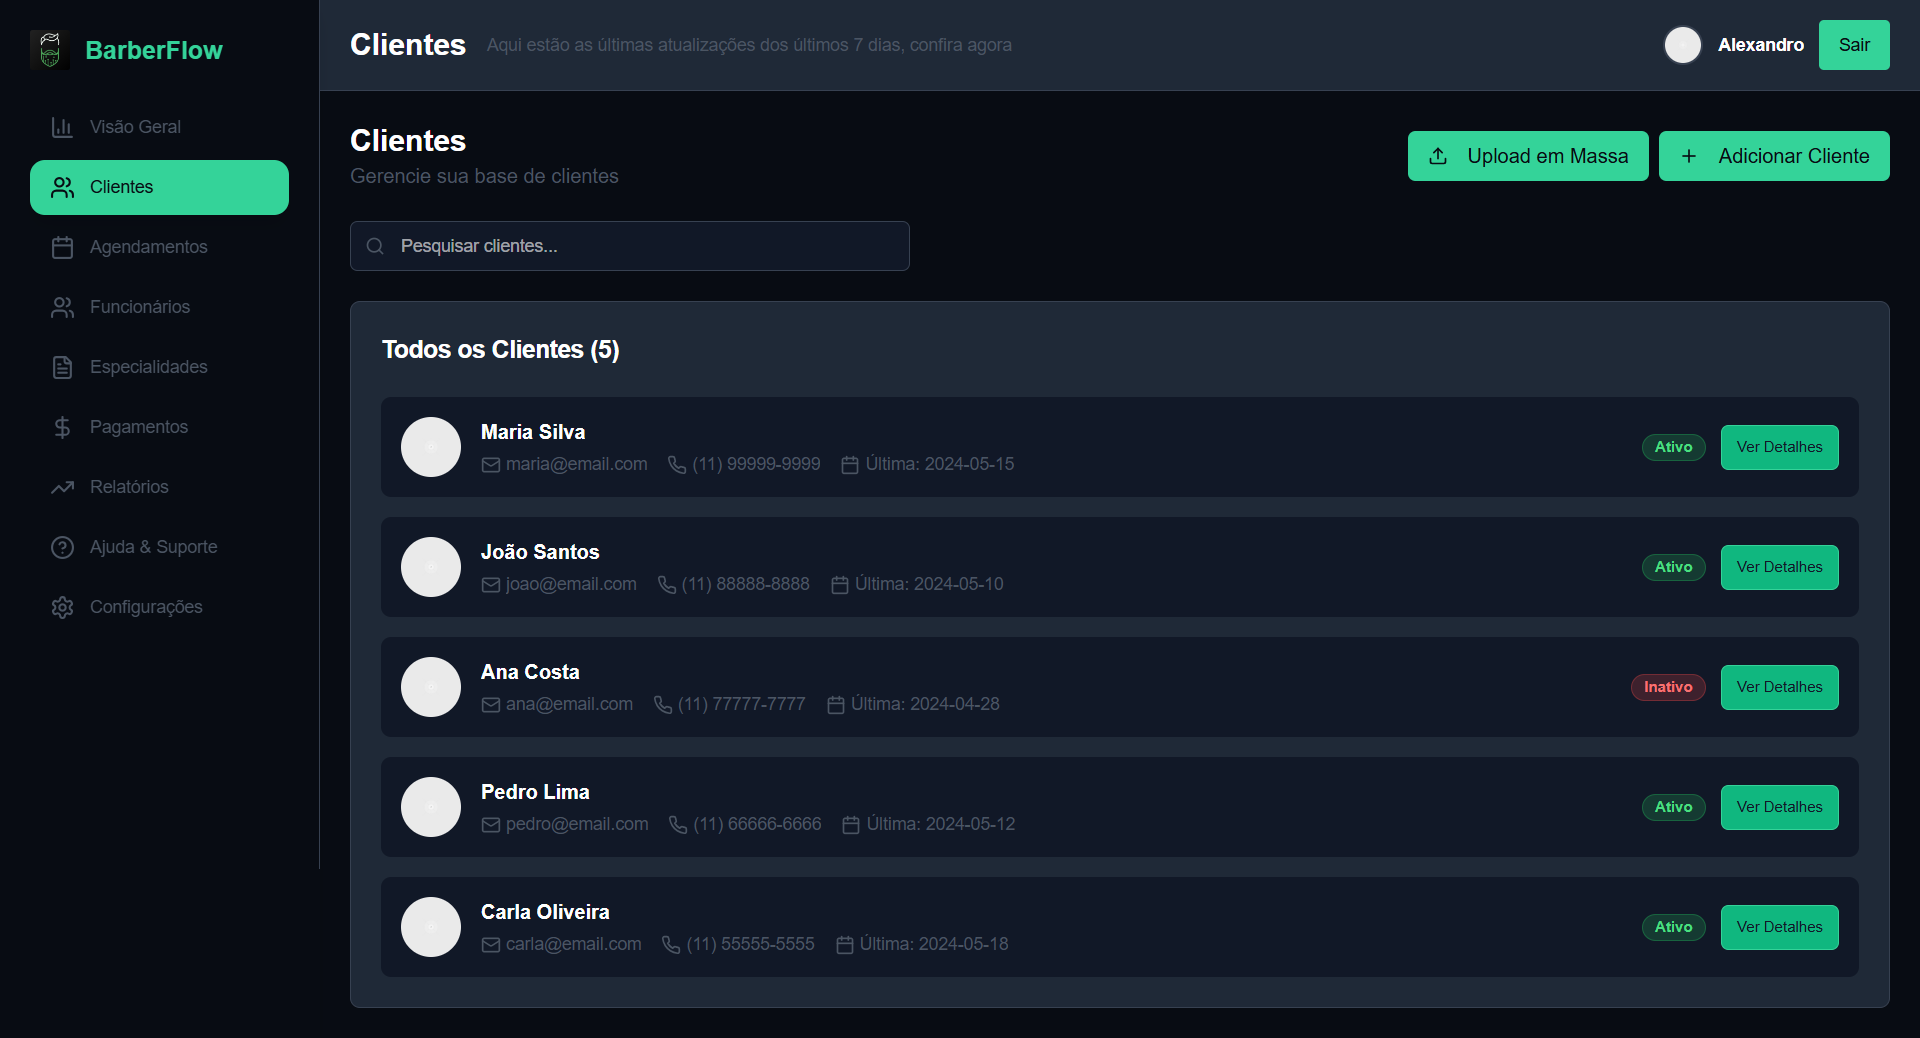Click the Relatórios trending arrow icon

click(62, 487)
